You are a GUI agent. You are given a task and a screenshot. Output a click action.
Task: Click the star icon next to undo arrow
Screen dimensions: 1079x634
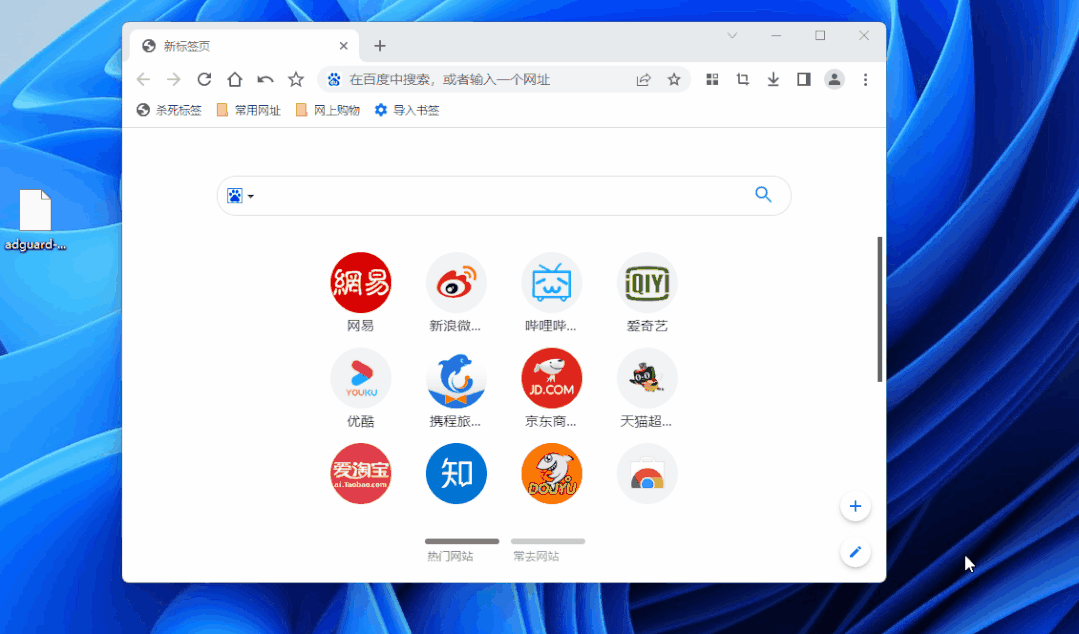(296, 79)
